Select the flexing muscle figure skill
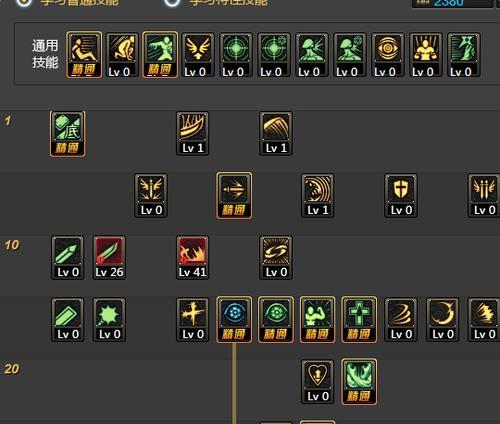 [317, 319]
